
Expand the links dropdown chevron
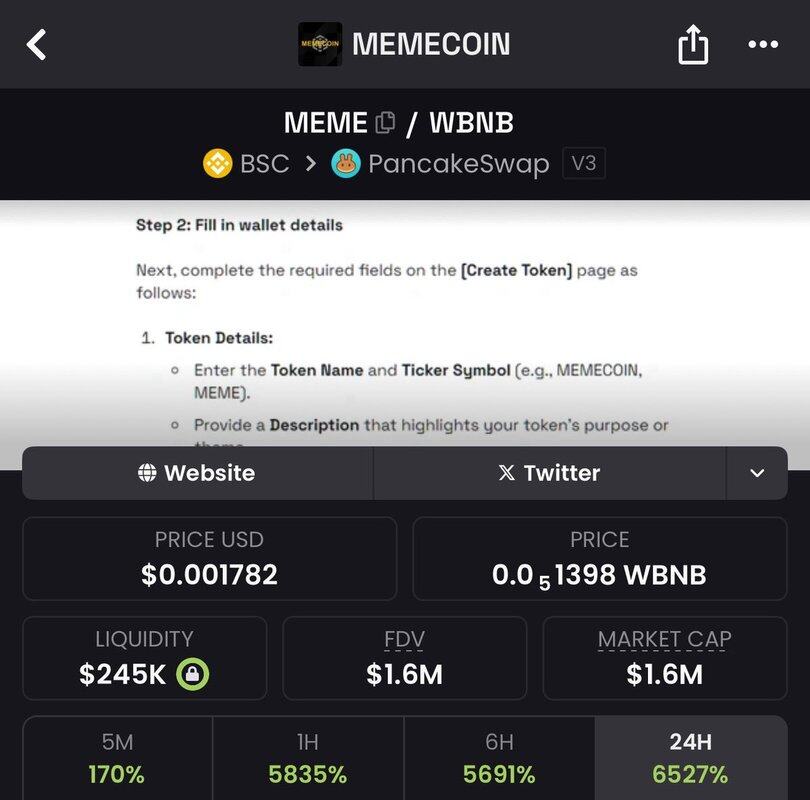click(757, 473)
